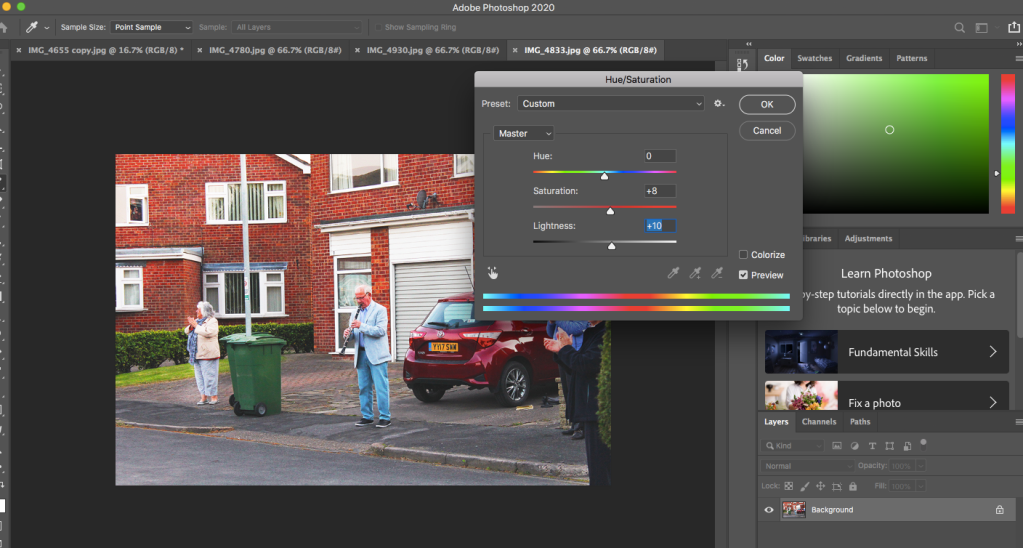Viewport: 1023px width, 548px height.
Task: Click the lock all layer icon
Action: point(851,486)
